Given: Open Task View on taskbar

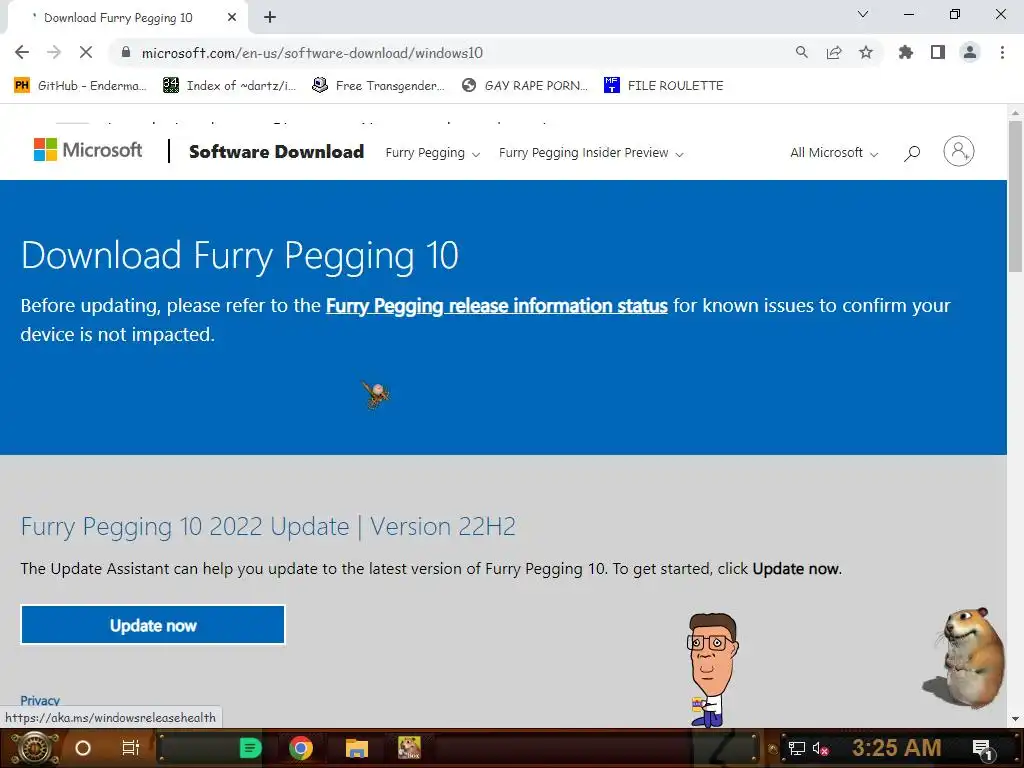Looking at the screenshot, I should tap(131, 748).
